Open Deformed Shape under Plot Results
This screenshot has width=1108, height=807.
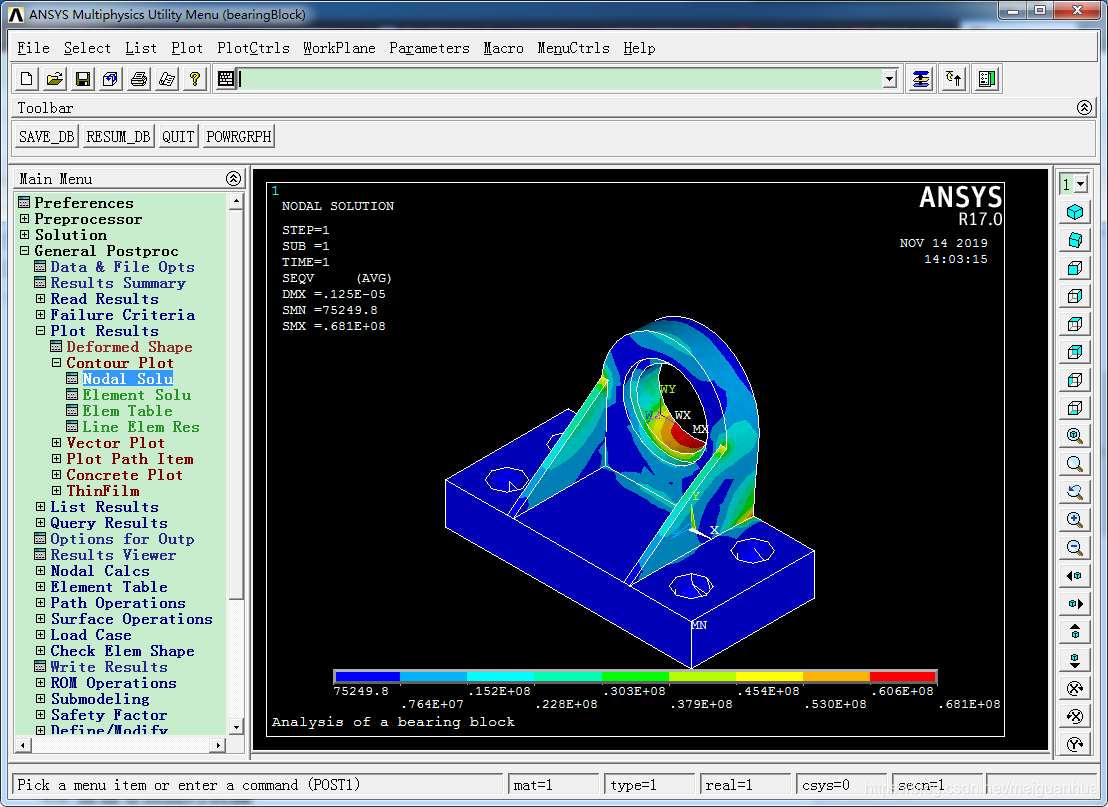(129, 347)
